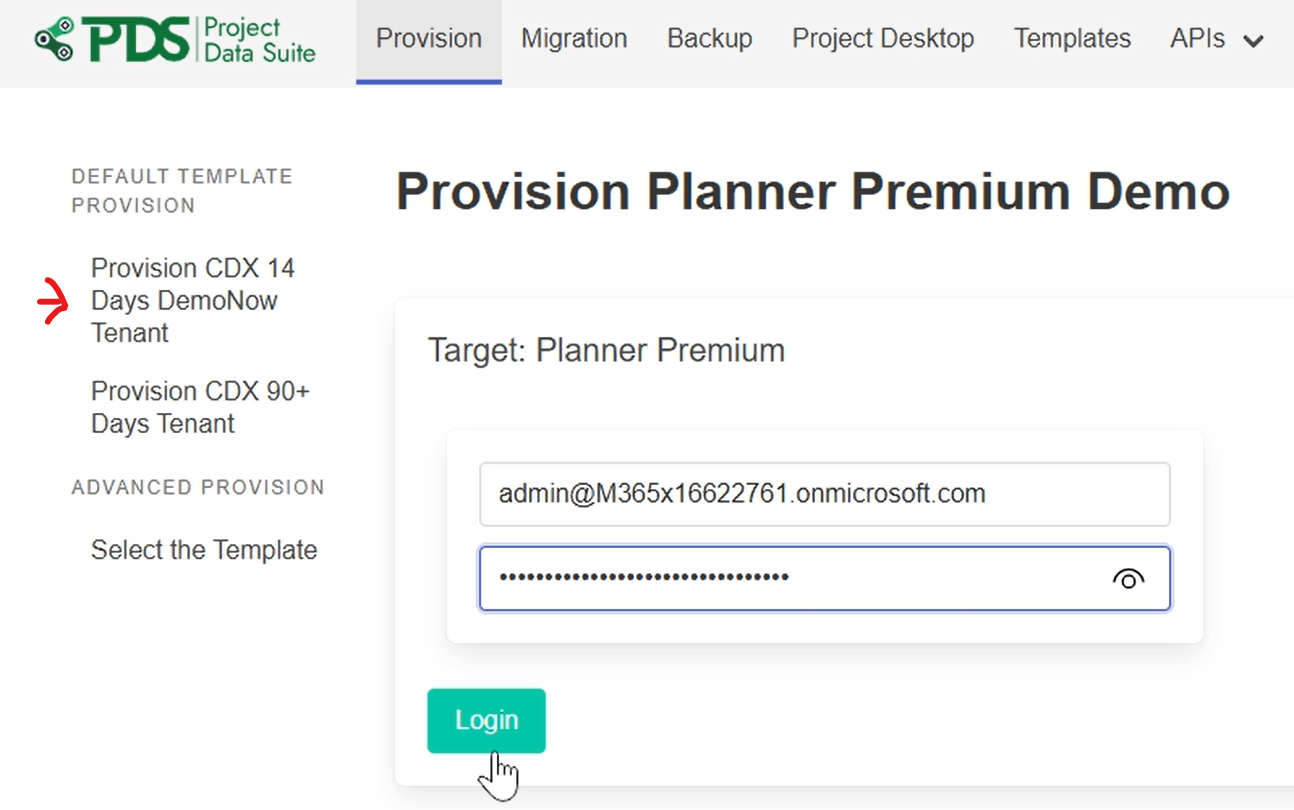
Task: Select the Templates tab
Action: (1072, 39)
